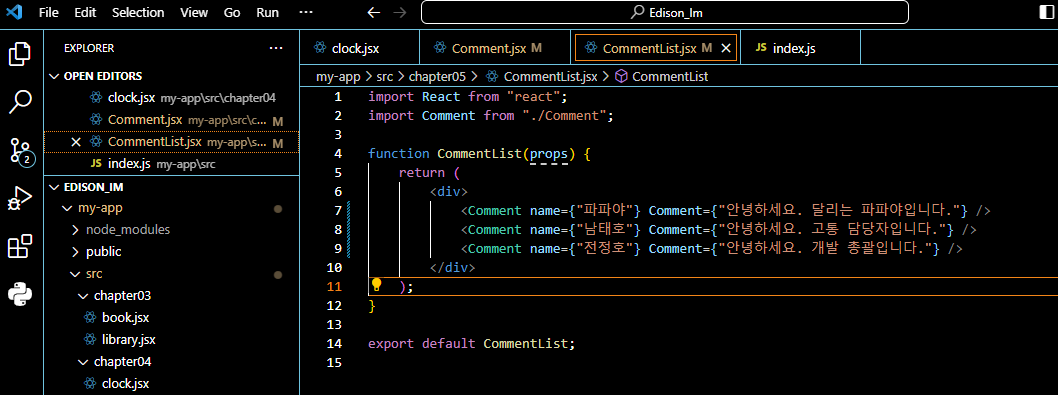Viewport: 1058px width, 395px height.
Task: Open the title bar overflow menu ellipsis
Action: click(306, 12)
